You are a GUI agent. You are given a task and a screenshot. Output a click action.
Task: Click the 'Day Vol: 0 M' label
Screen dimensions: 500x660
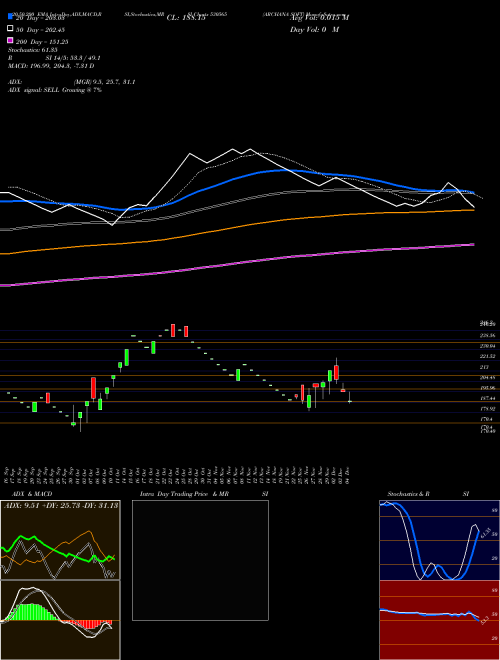tap(314, 29)
